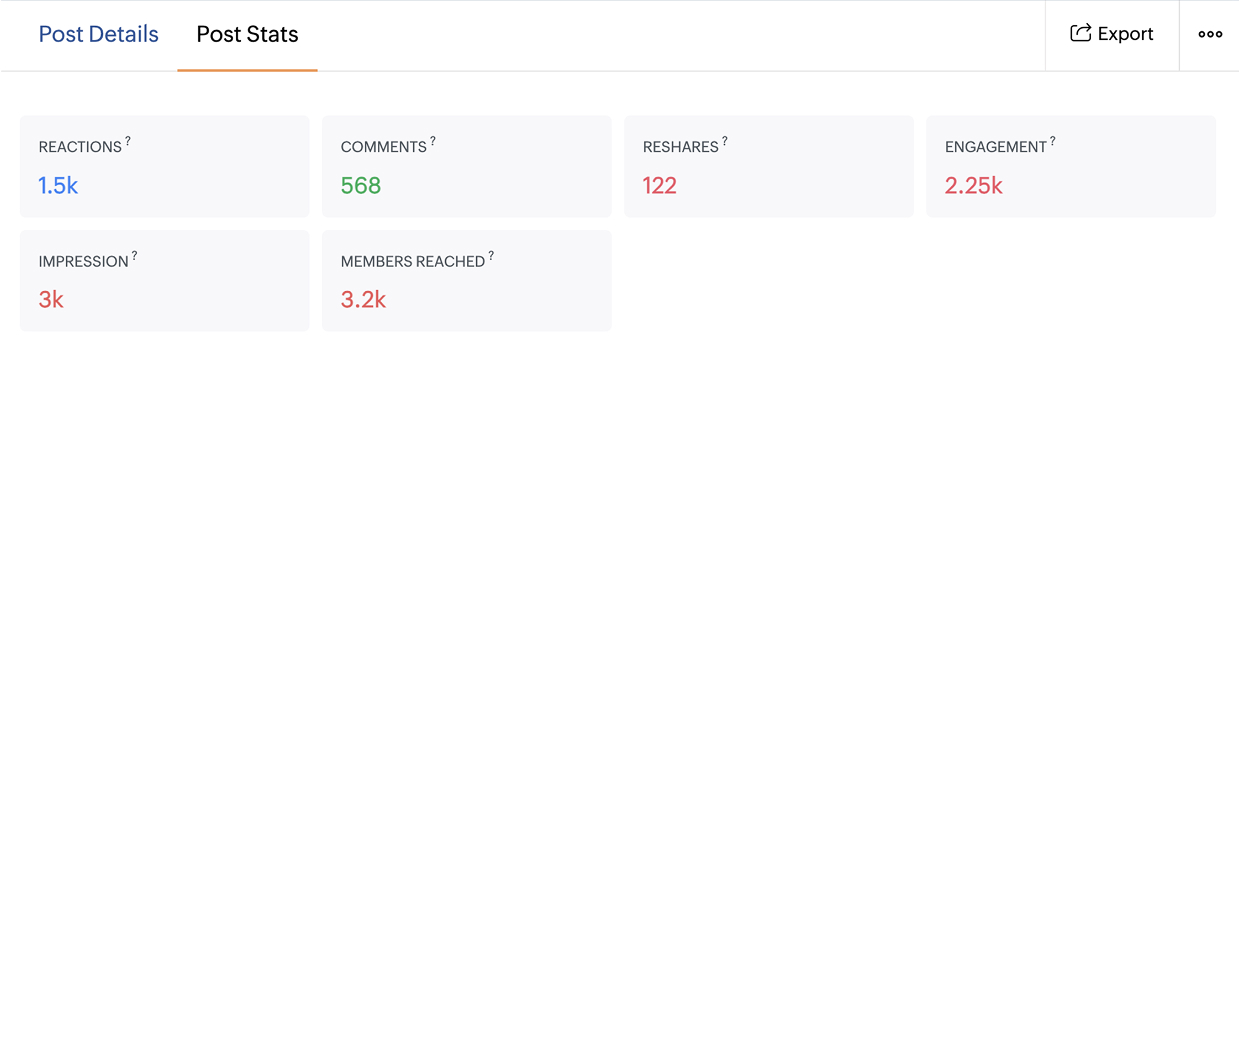The width and height of the screenshot is (1239, 1055).
Task: Click the green 568 comments value
Action: pyautogui.click(x=360, y=185)
